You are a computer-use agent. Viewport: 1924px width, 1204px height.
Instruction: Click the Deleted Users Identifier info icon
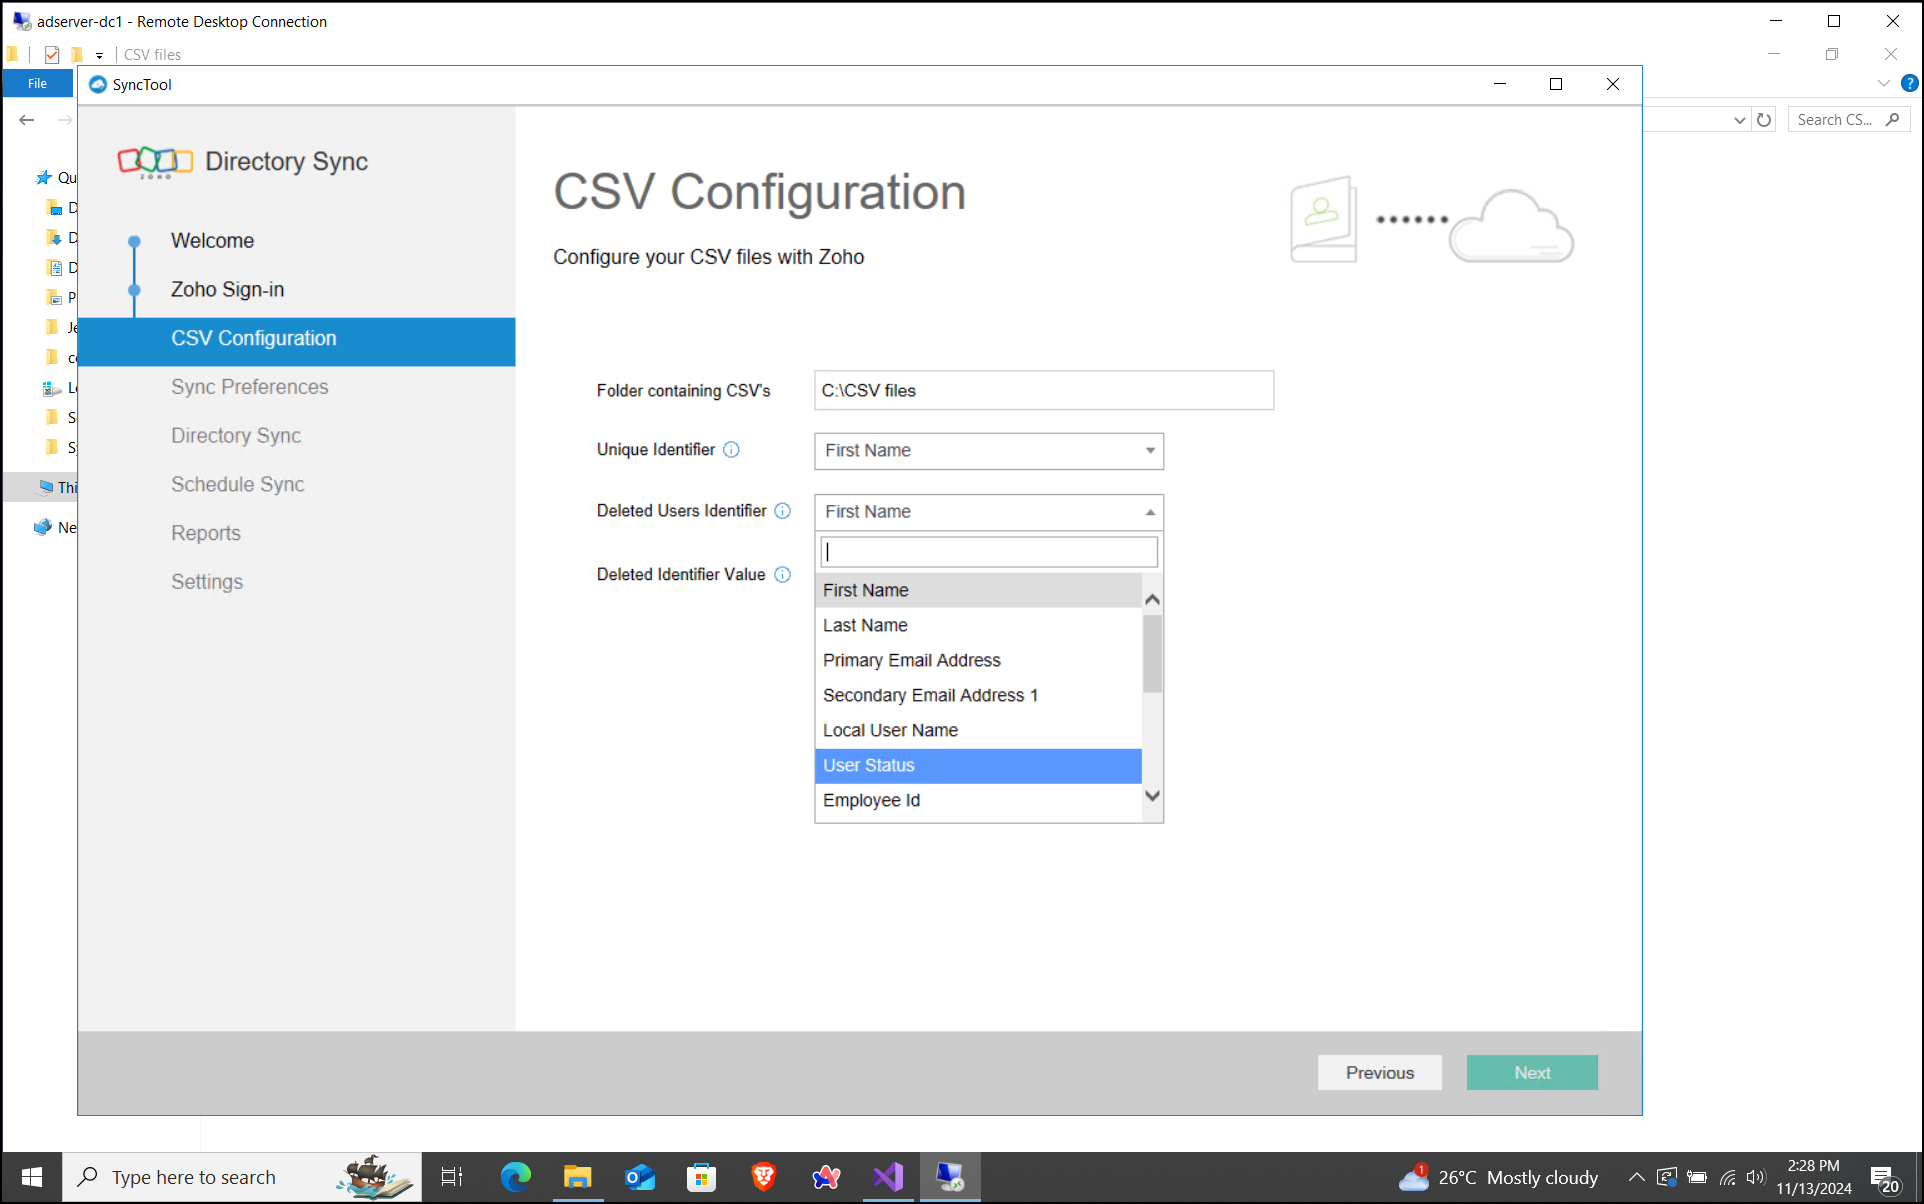point(783,511)
